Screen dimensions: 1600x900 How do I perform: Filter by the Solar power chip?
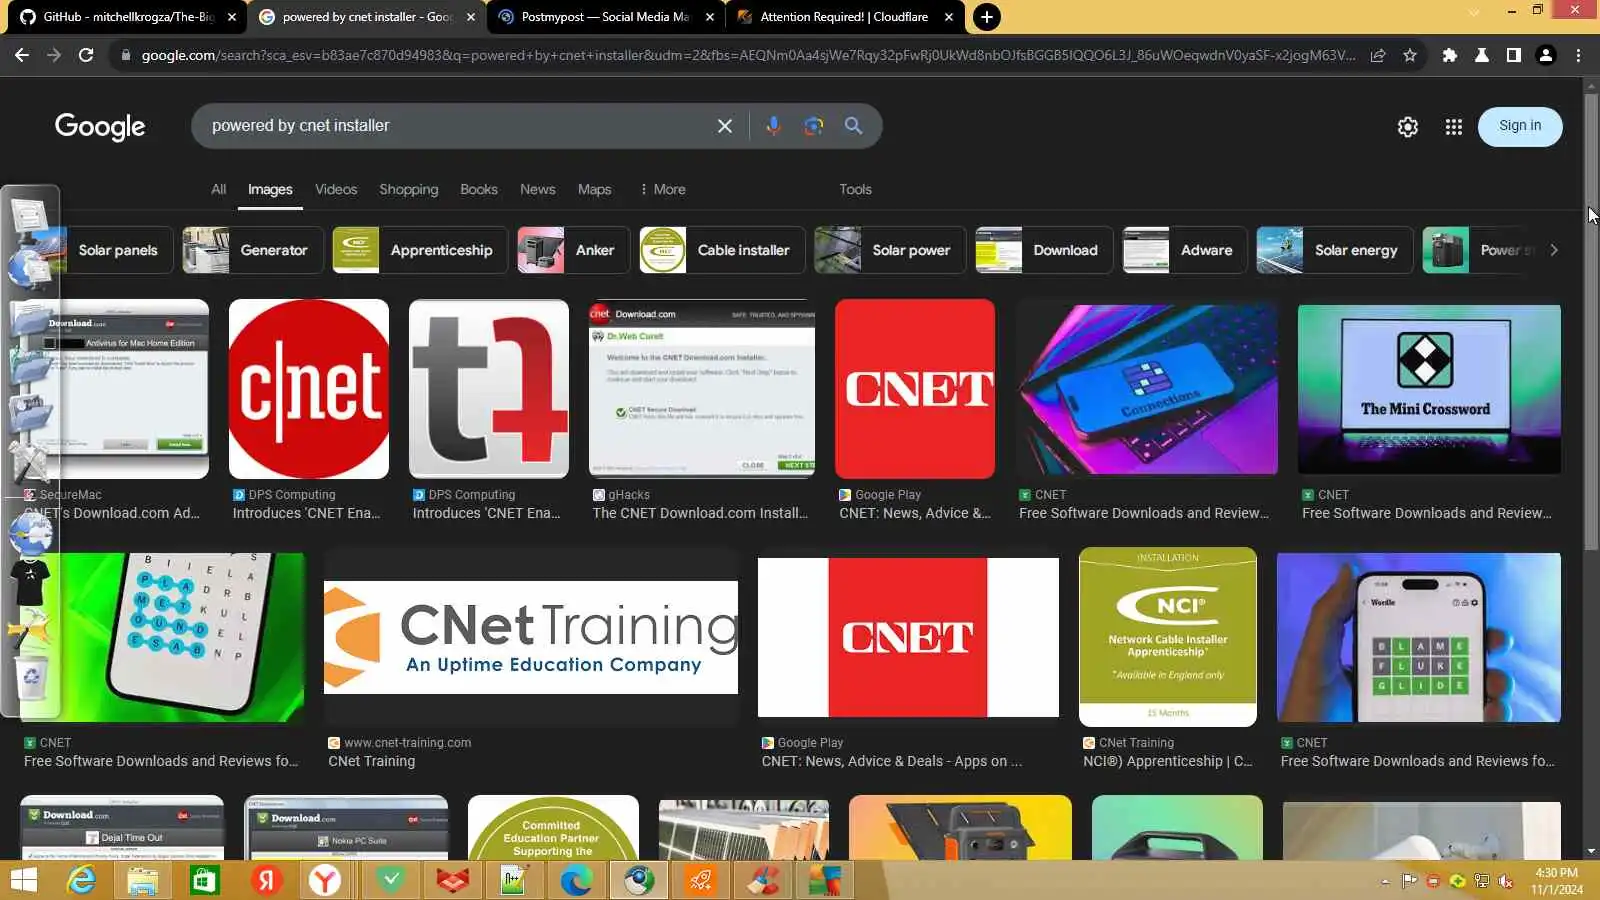coord(890,250)
